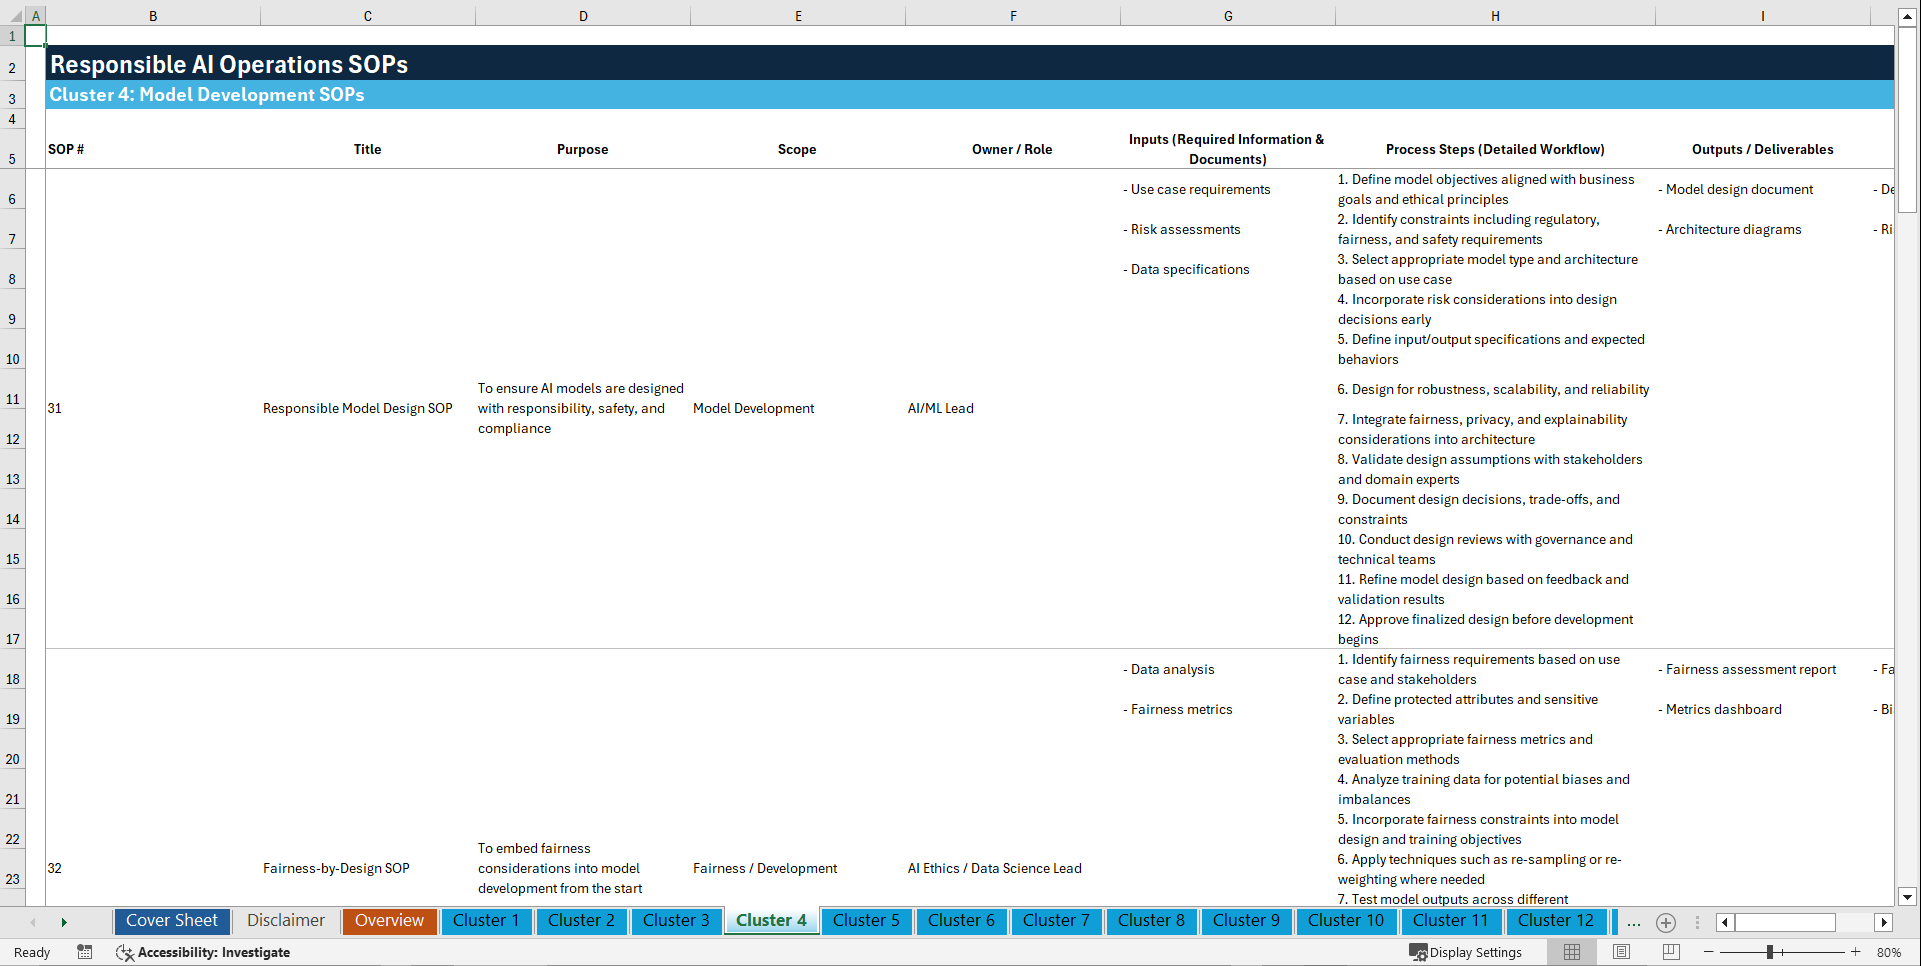Go to the Cover Sheet tab

171,921
